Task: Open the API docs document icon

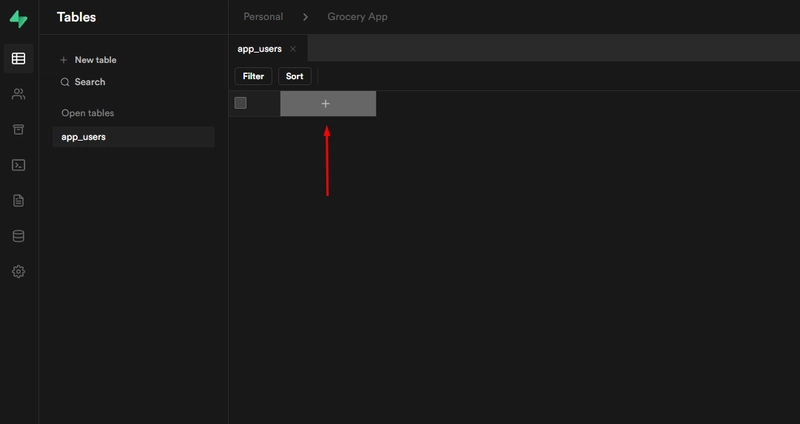Action: 18,201
